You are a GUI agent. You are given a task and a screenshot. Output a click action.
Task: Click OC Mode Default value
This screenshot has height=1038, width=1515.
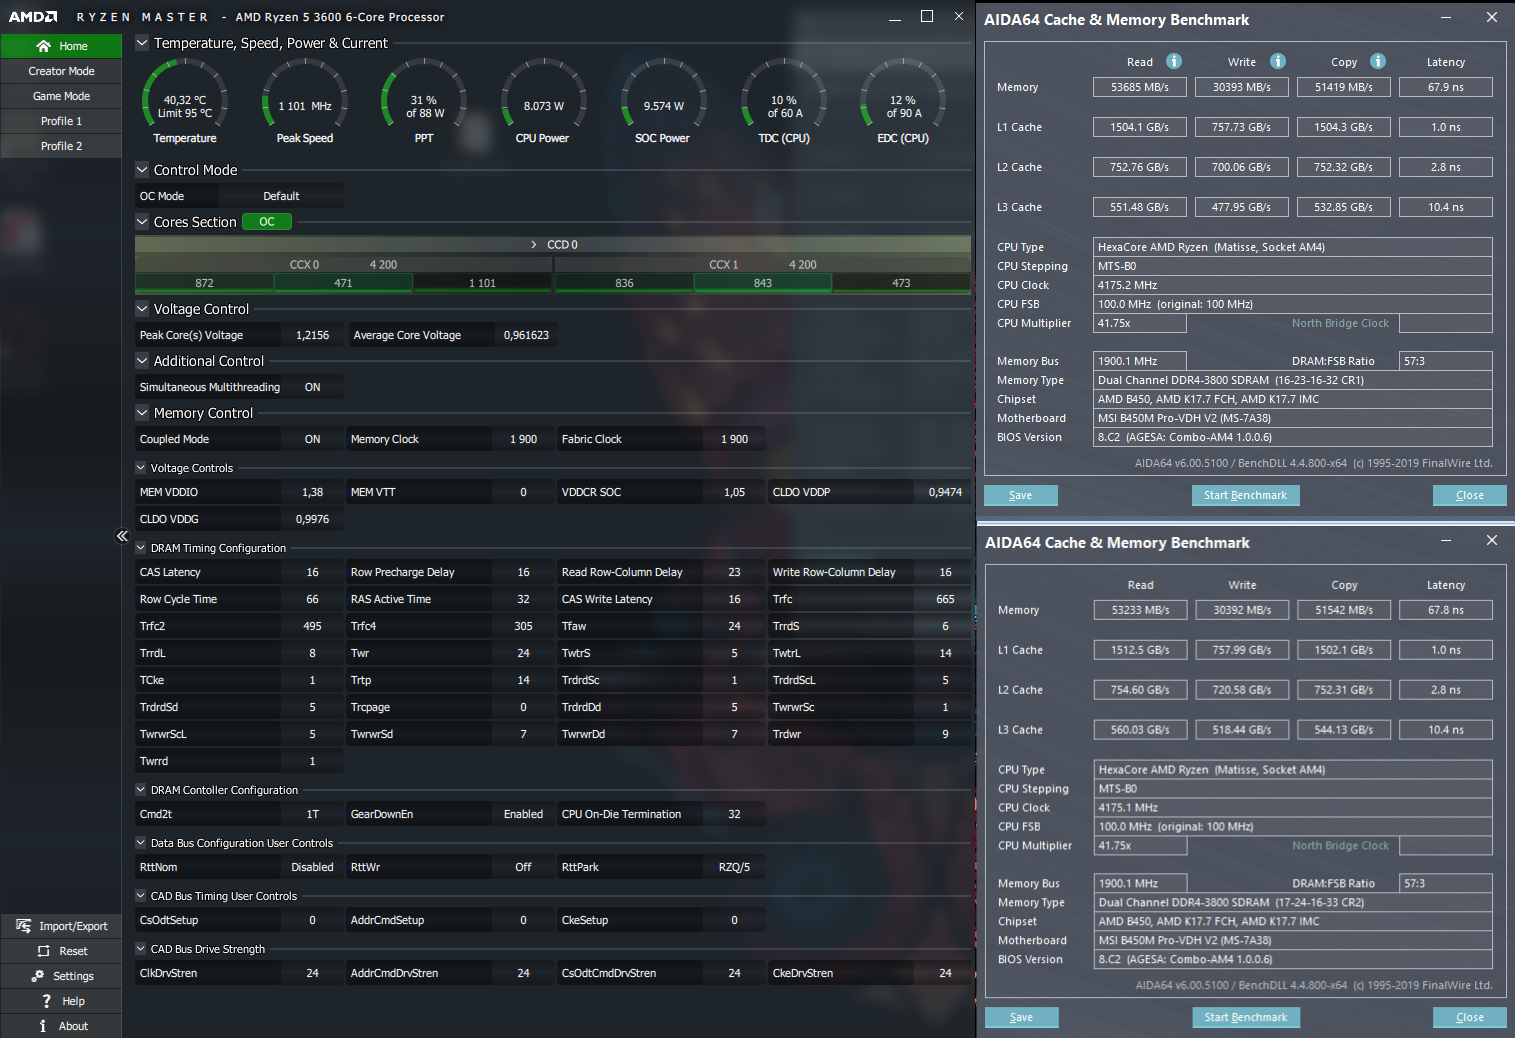pyautogui.click(x=281, y=196)
